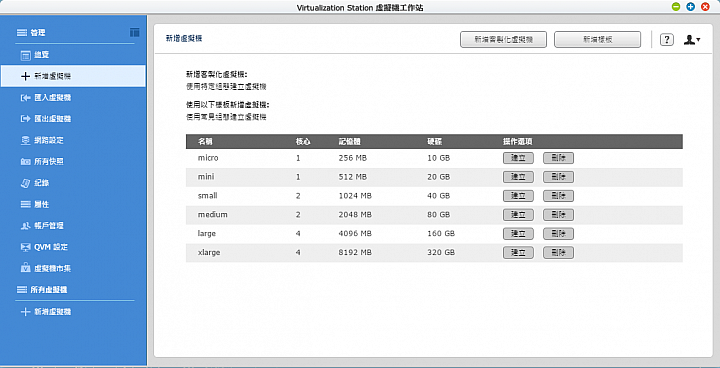Click the 操作選項 column header
The image size is (720, 368).
[518, 142]
